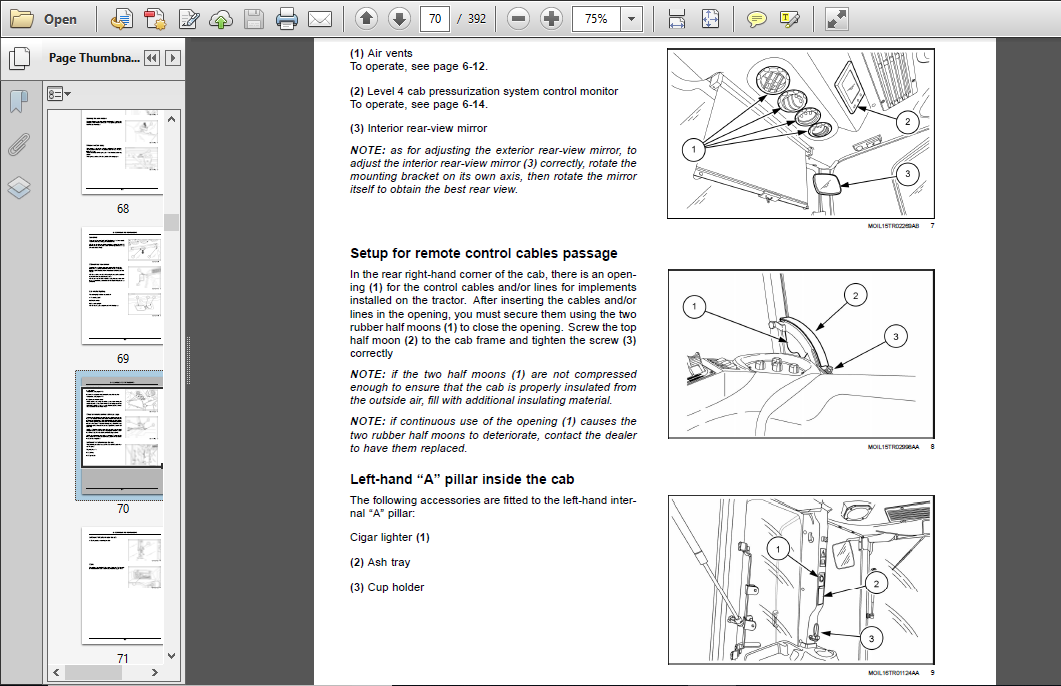This screenshot has height=686, width=1061.
Task: Click the edit/sign document icon
Action: 188,19
